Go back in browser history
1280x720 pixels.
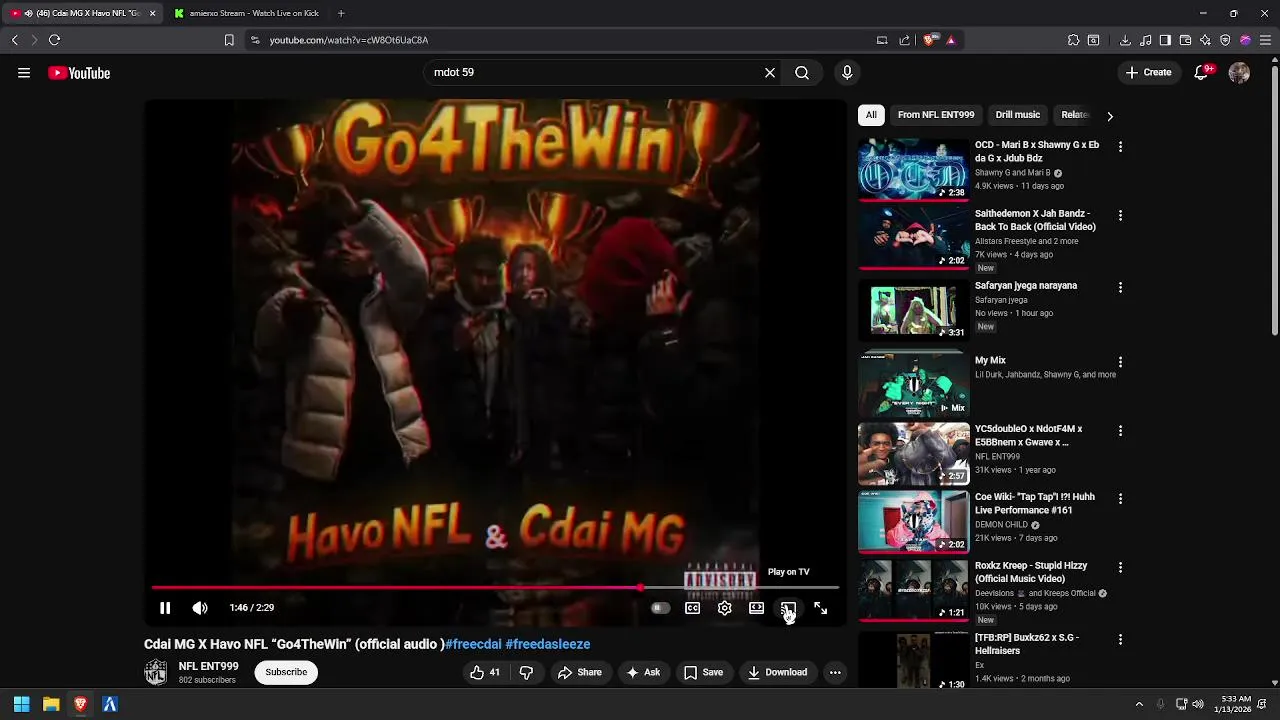pos(14,40)
